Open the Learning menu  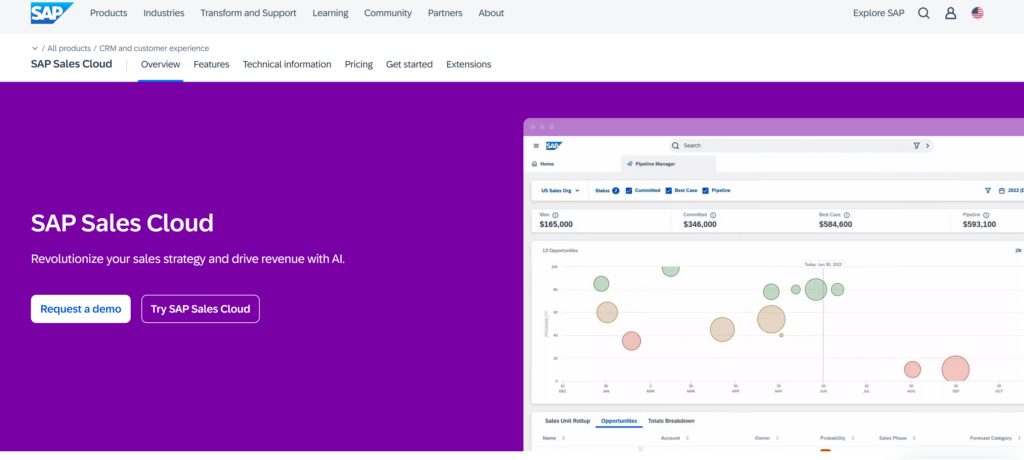click(330, 13)
